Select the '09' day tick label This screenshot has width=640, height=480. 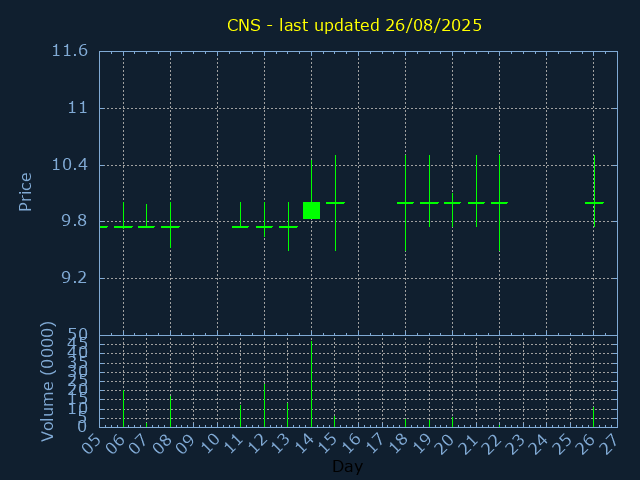click(x=186, y=443)
